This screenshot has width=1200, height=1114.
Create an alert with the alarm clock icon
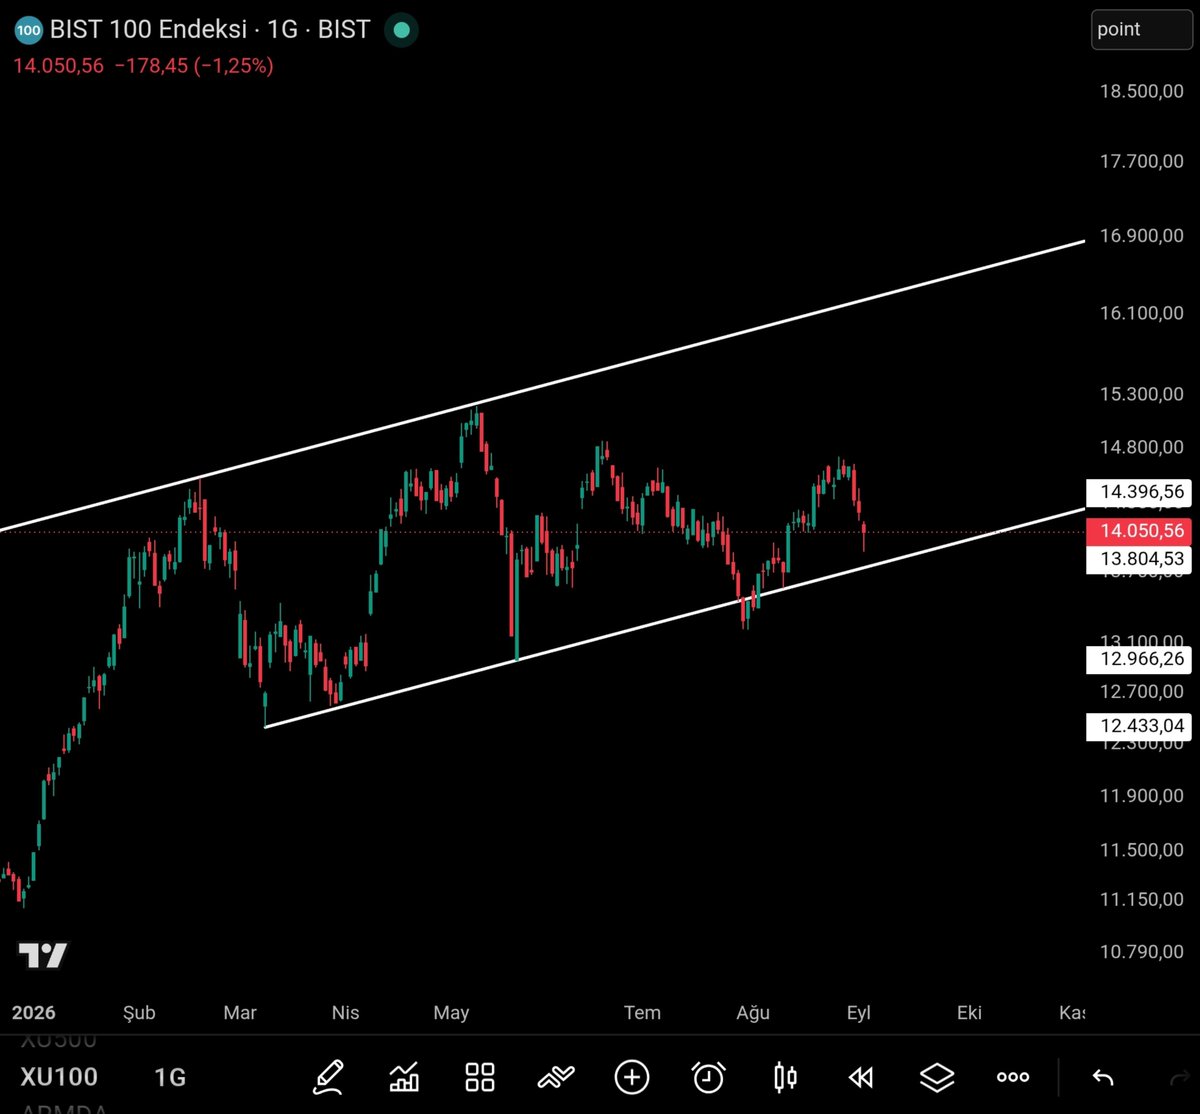pyautogui.click(x=709, y=1077)
